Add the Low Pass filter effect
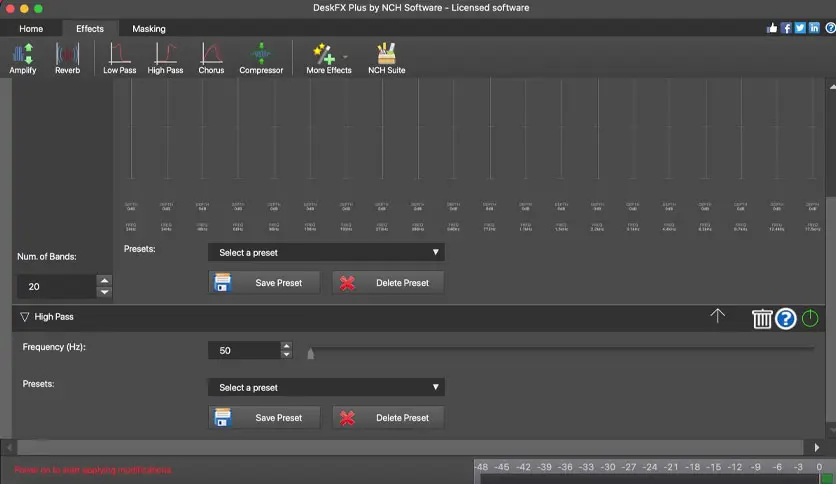 pyautogui.click(x=119, y=58)
